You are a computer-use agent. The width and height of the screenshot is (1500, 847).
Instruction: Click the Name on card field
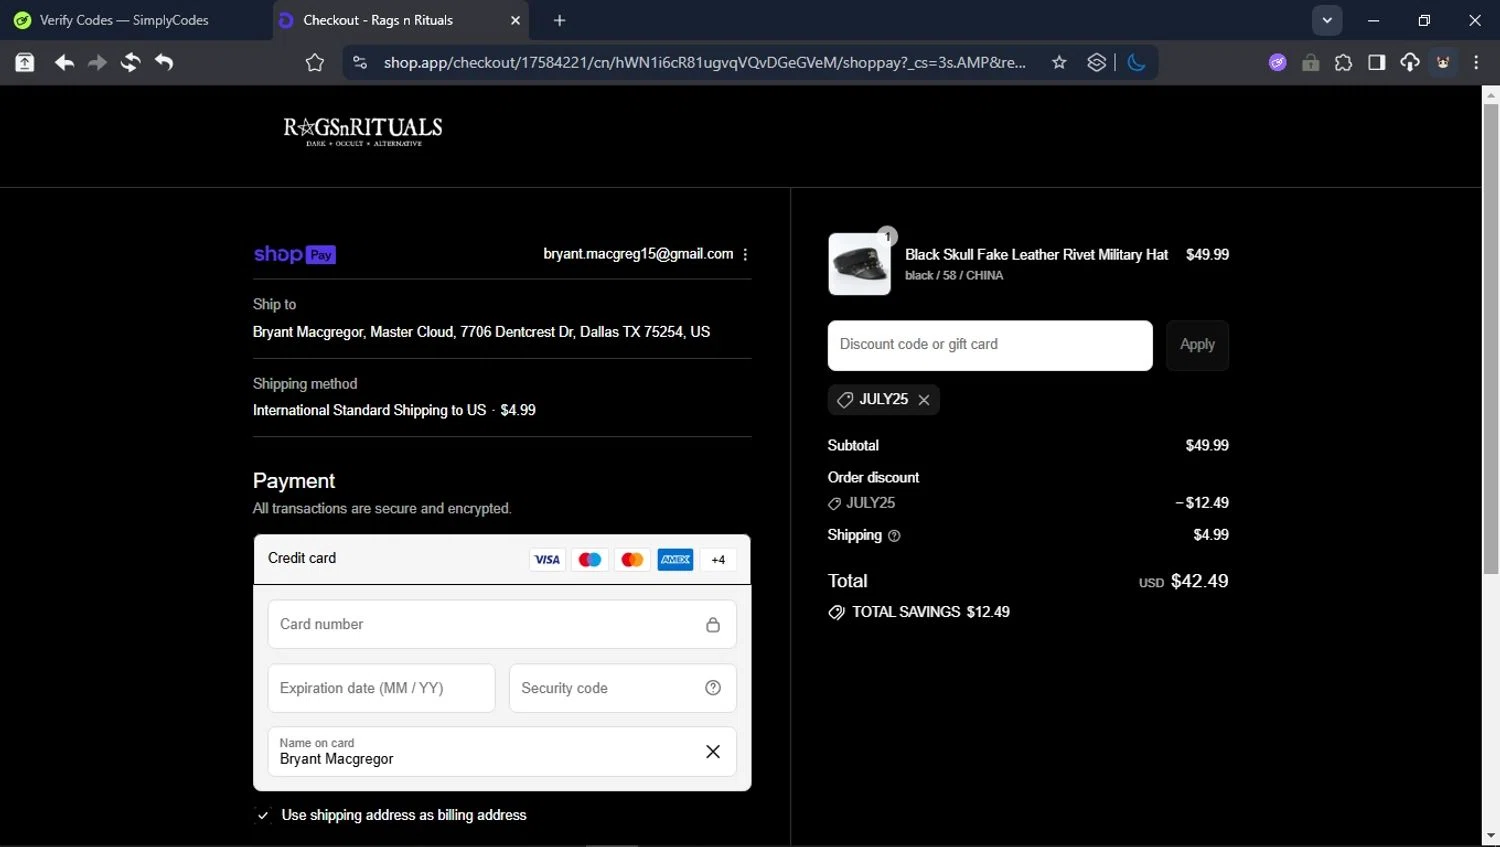coord(502,752)
